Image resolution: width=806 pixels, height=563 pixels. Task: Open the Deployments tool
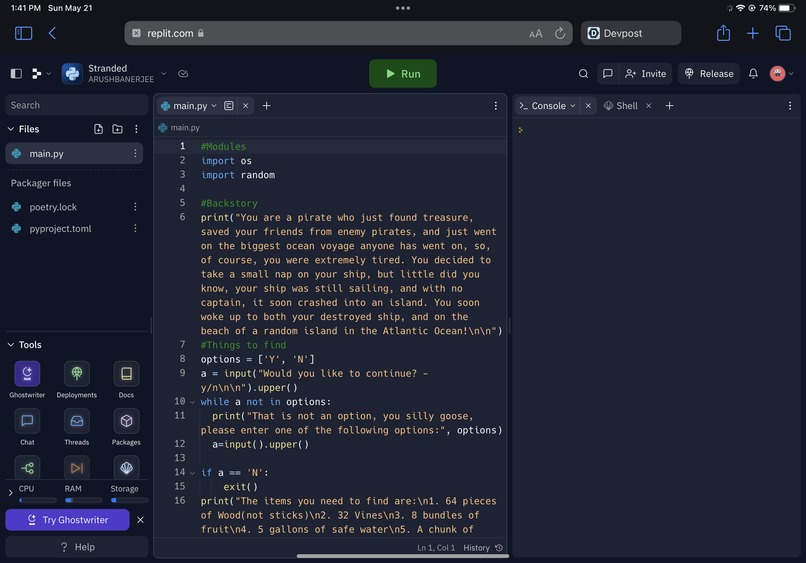point(77,379)
